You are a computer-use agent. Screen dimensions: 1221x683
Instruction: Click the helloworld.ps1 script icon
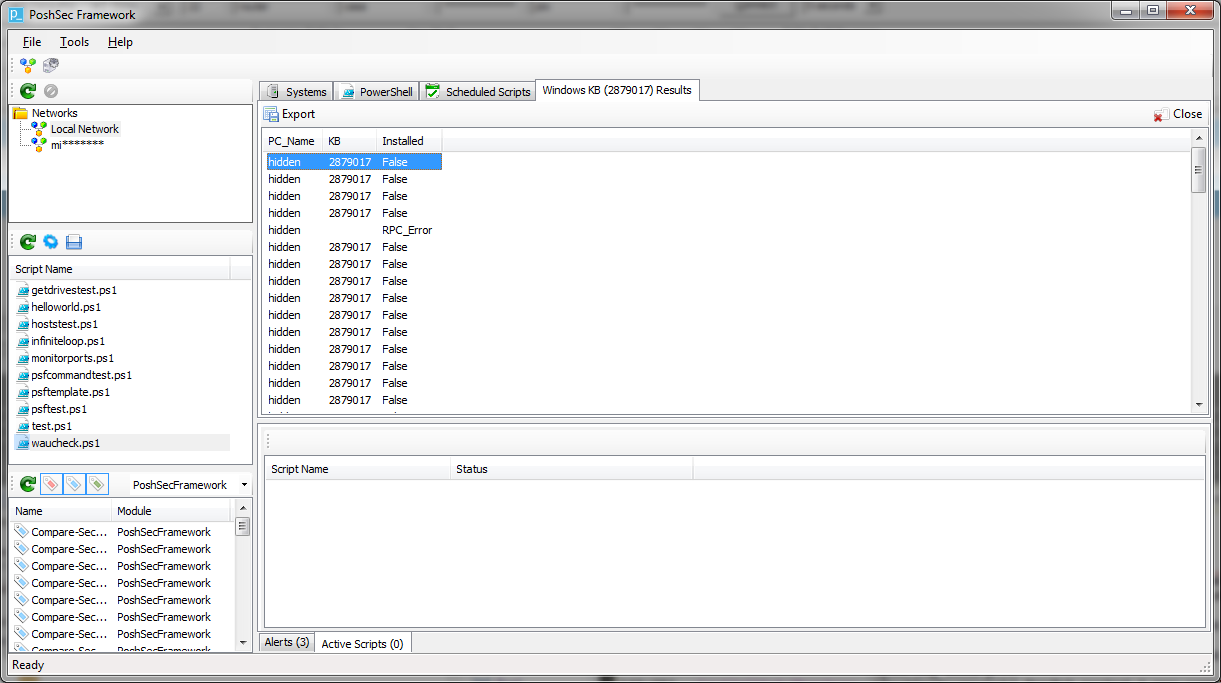pos(23,307)
